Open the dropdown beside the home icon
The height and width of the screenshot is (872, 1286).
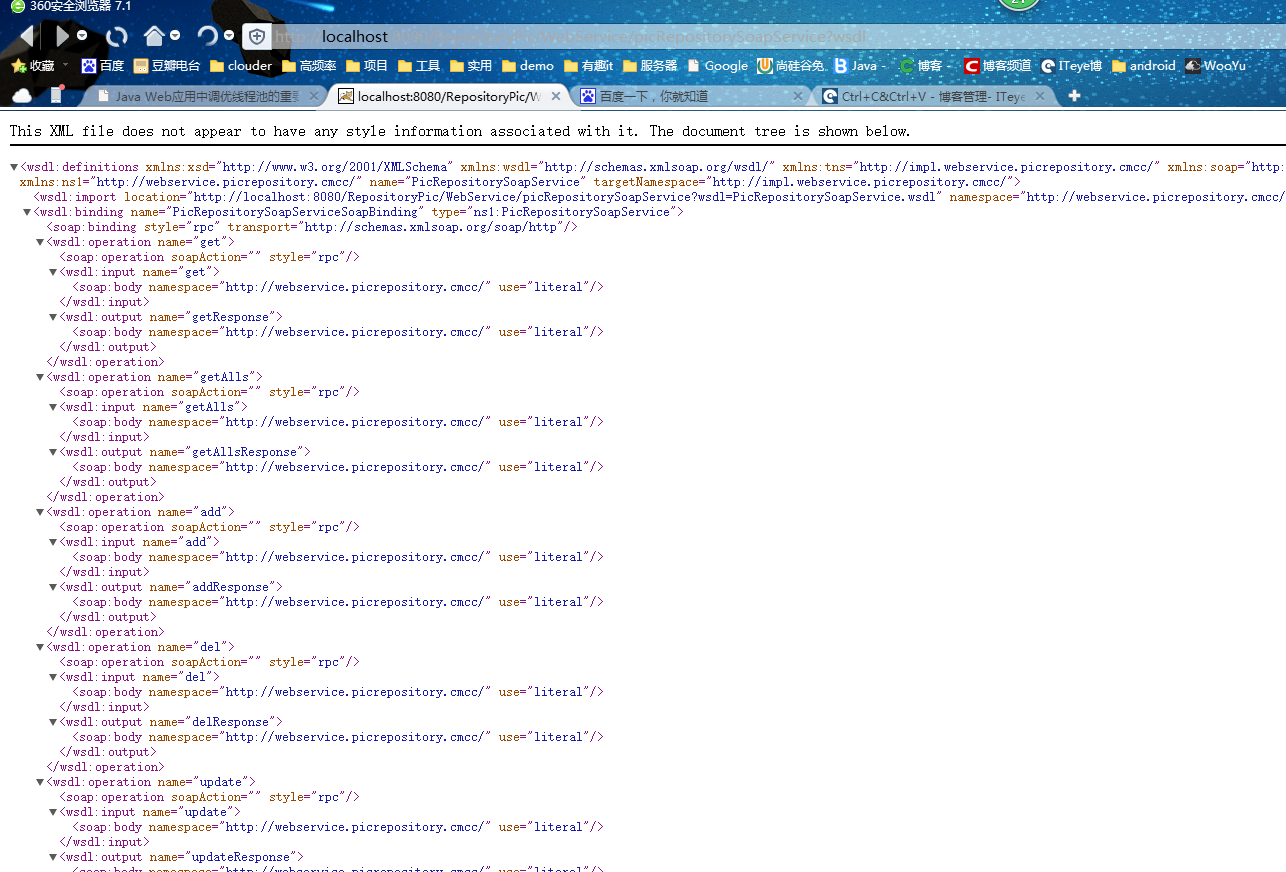(175, 36)
